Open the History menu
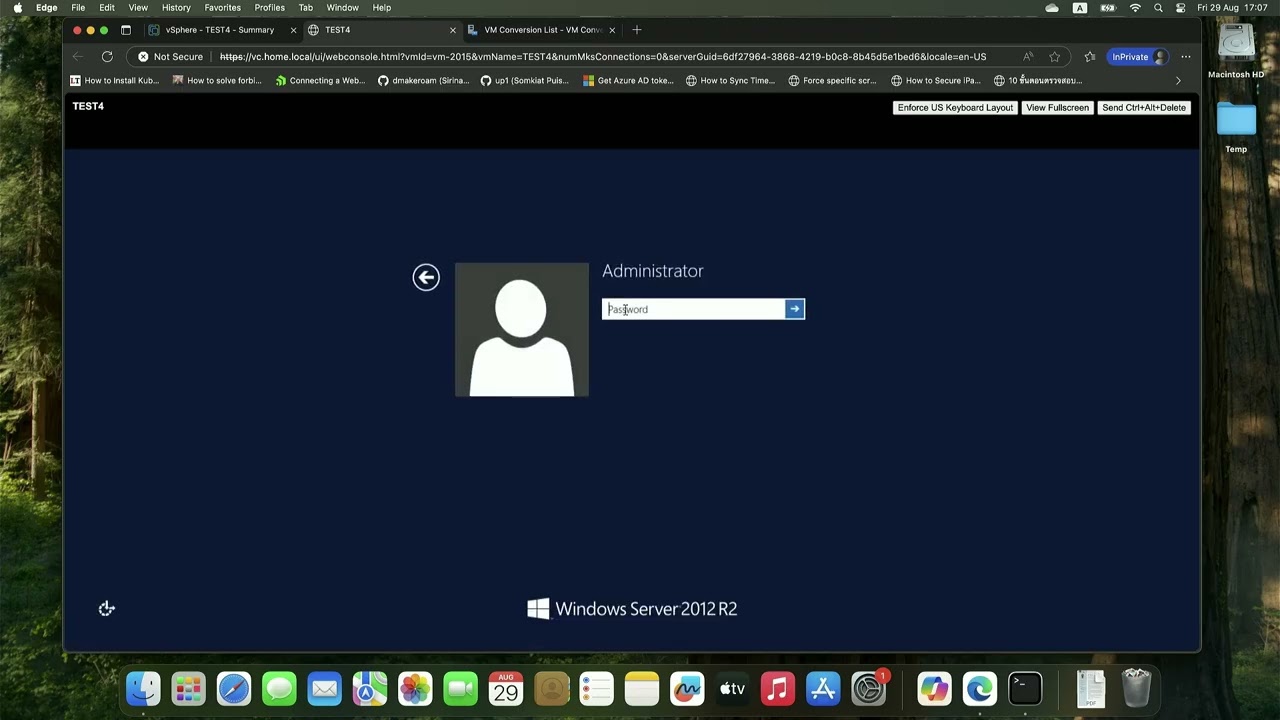This screenshot has width=1280, height=720. [x=176, y=8]
